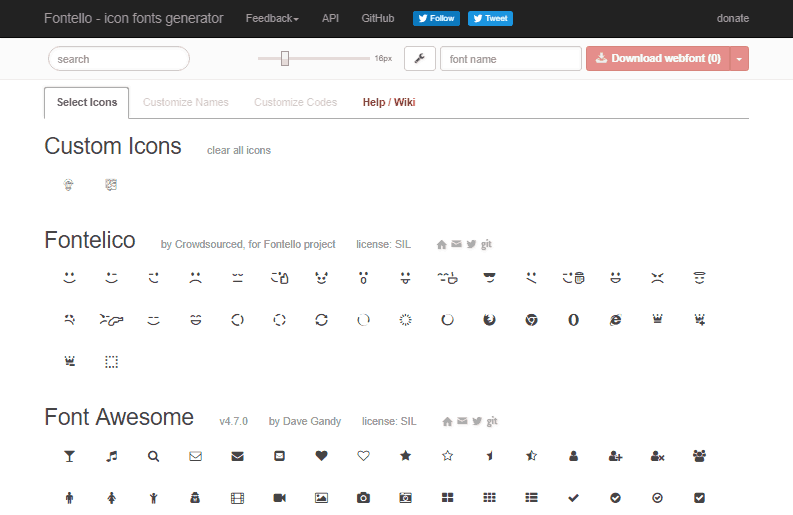Screen dimensions: 793x515
Task: Pick the empty heart outline icon
Action: point(363,456)
